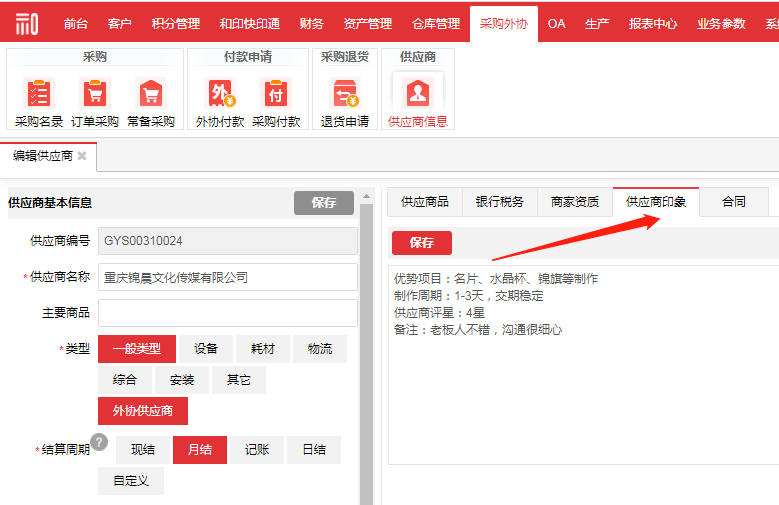Click the app logo in top-left corner

27,23
